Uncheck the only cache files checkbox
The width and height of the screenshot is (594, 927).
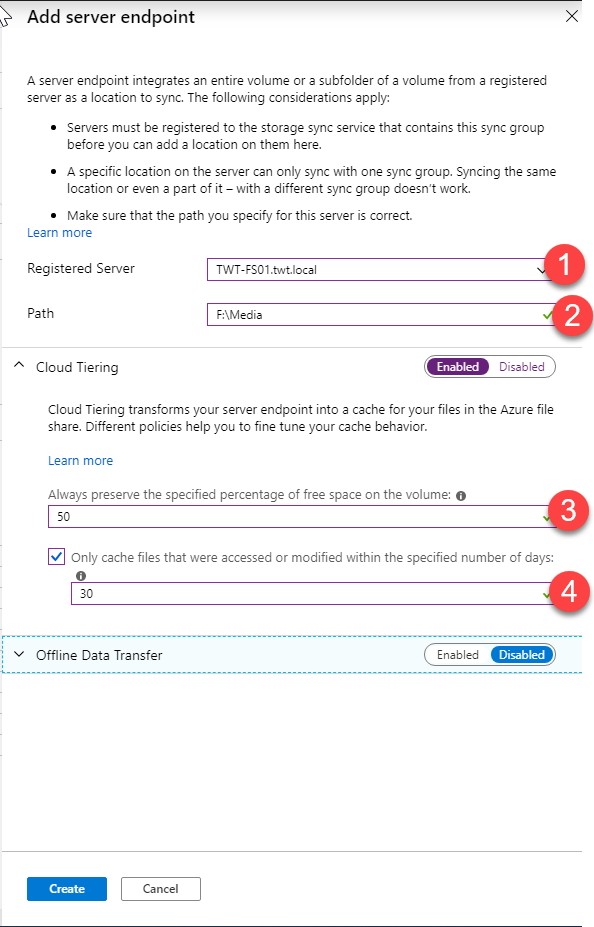click(x=56, y=556)
